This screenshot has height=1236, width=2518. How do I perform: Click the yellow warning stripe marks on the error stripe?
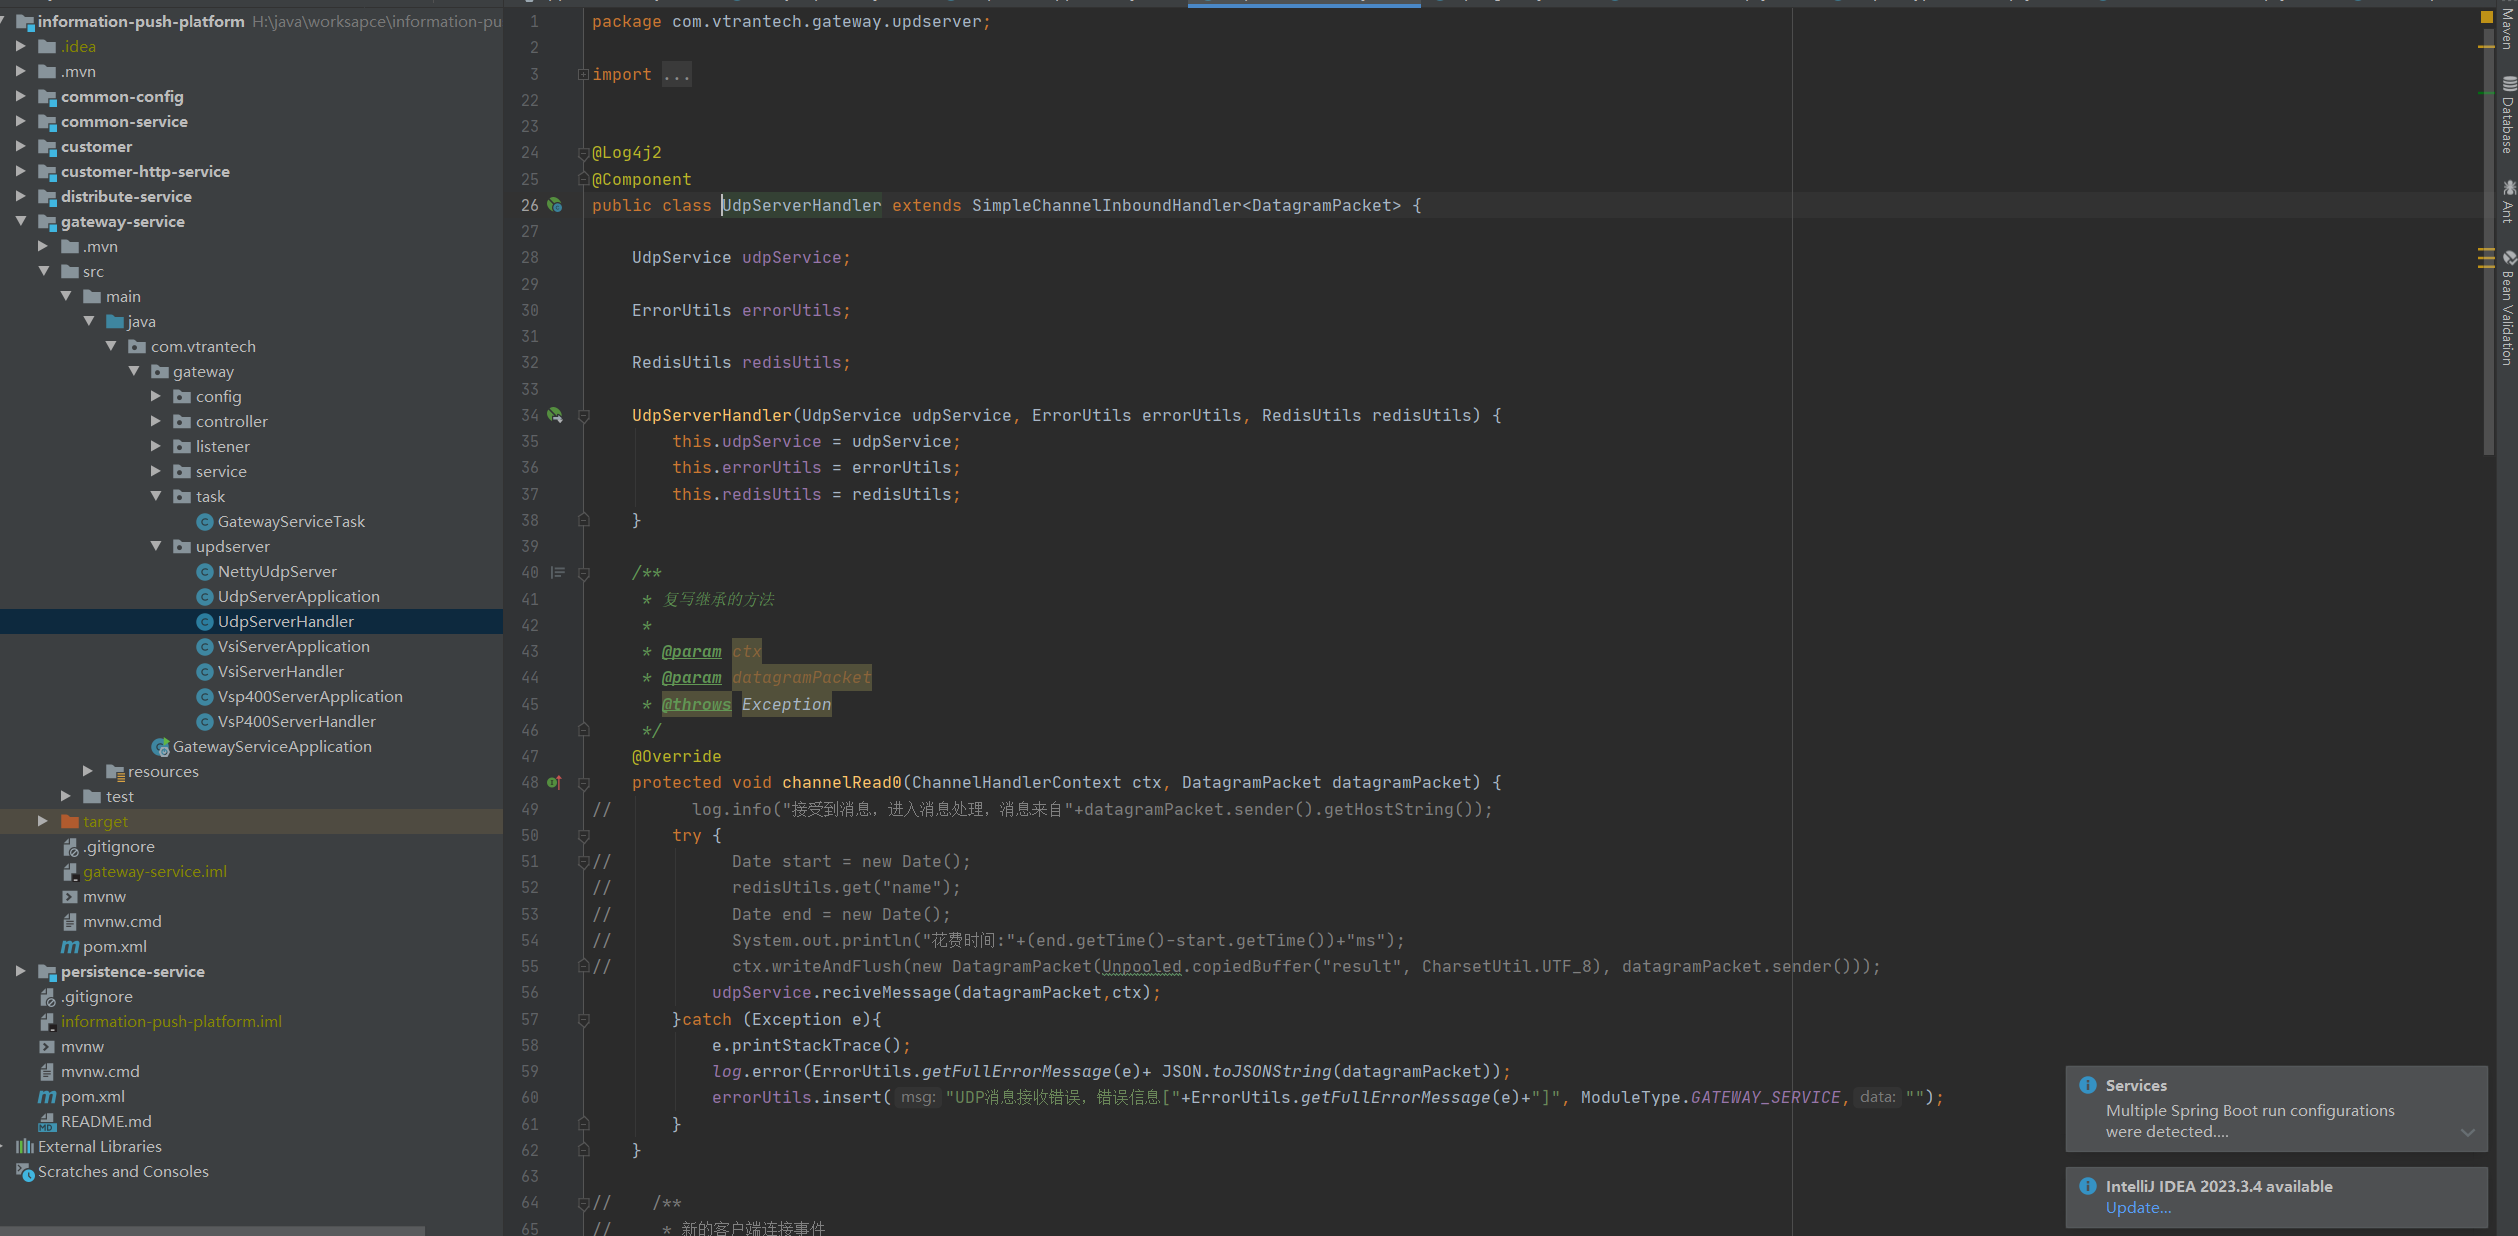2485,258
